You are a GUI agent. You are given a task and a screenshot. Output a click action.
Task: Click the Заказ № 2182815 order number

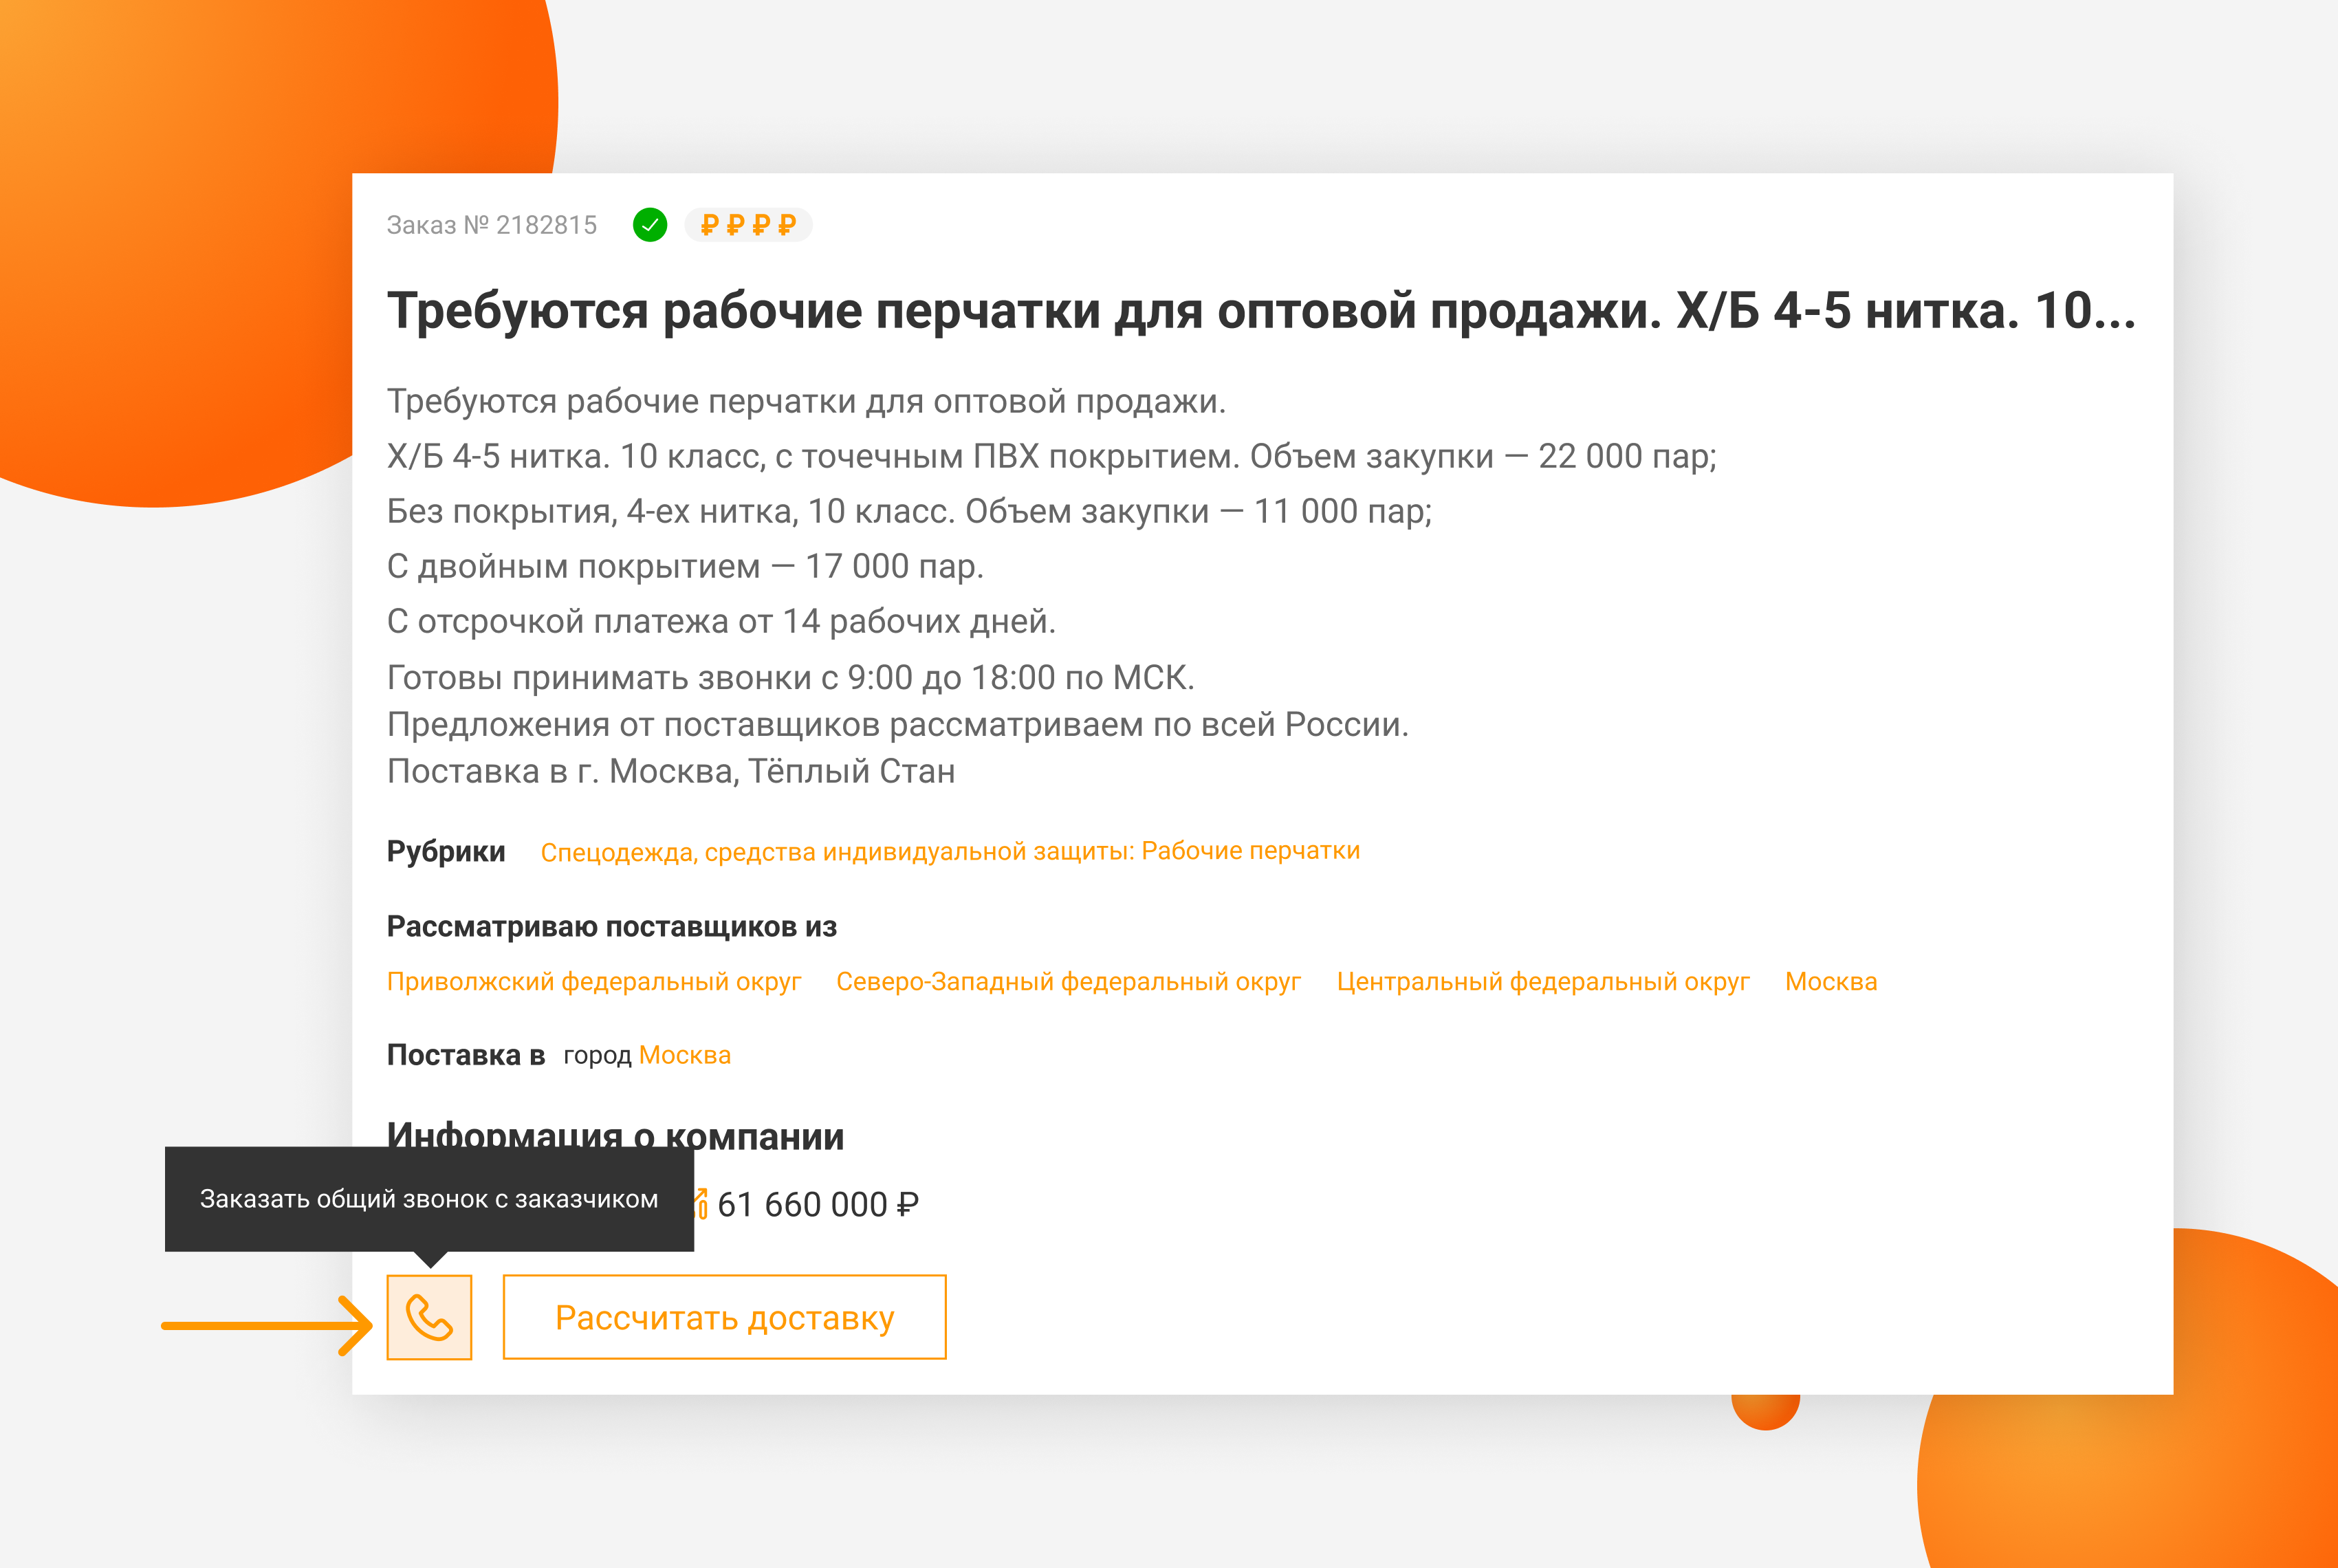(491, 225)
